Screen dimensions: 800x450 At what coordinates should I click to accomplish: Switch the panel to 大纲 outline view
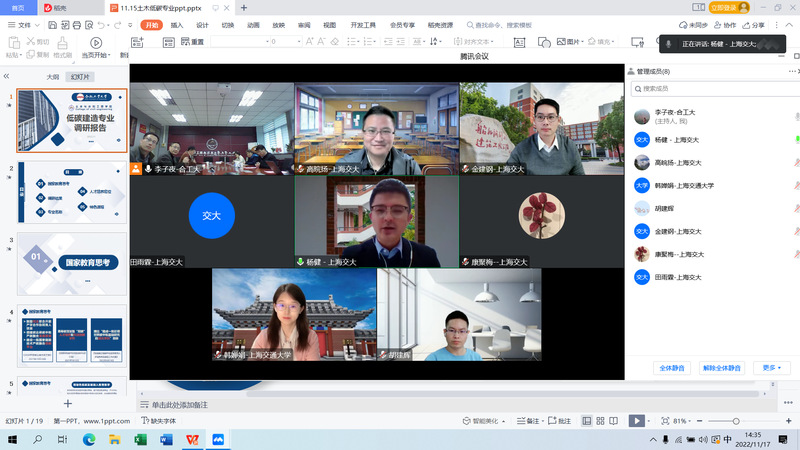[x=52, y=77]
